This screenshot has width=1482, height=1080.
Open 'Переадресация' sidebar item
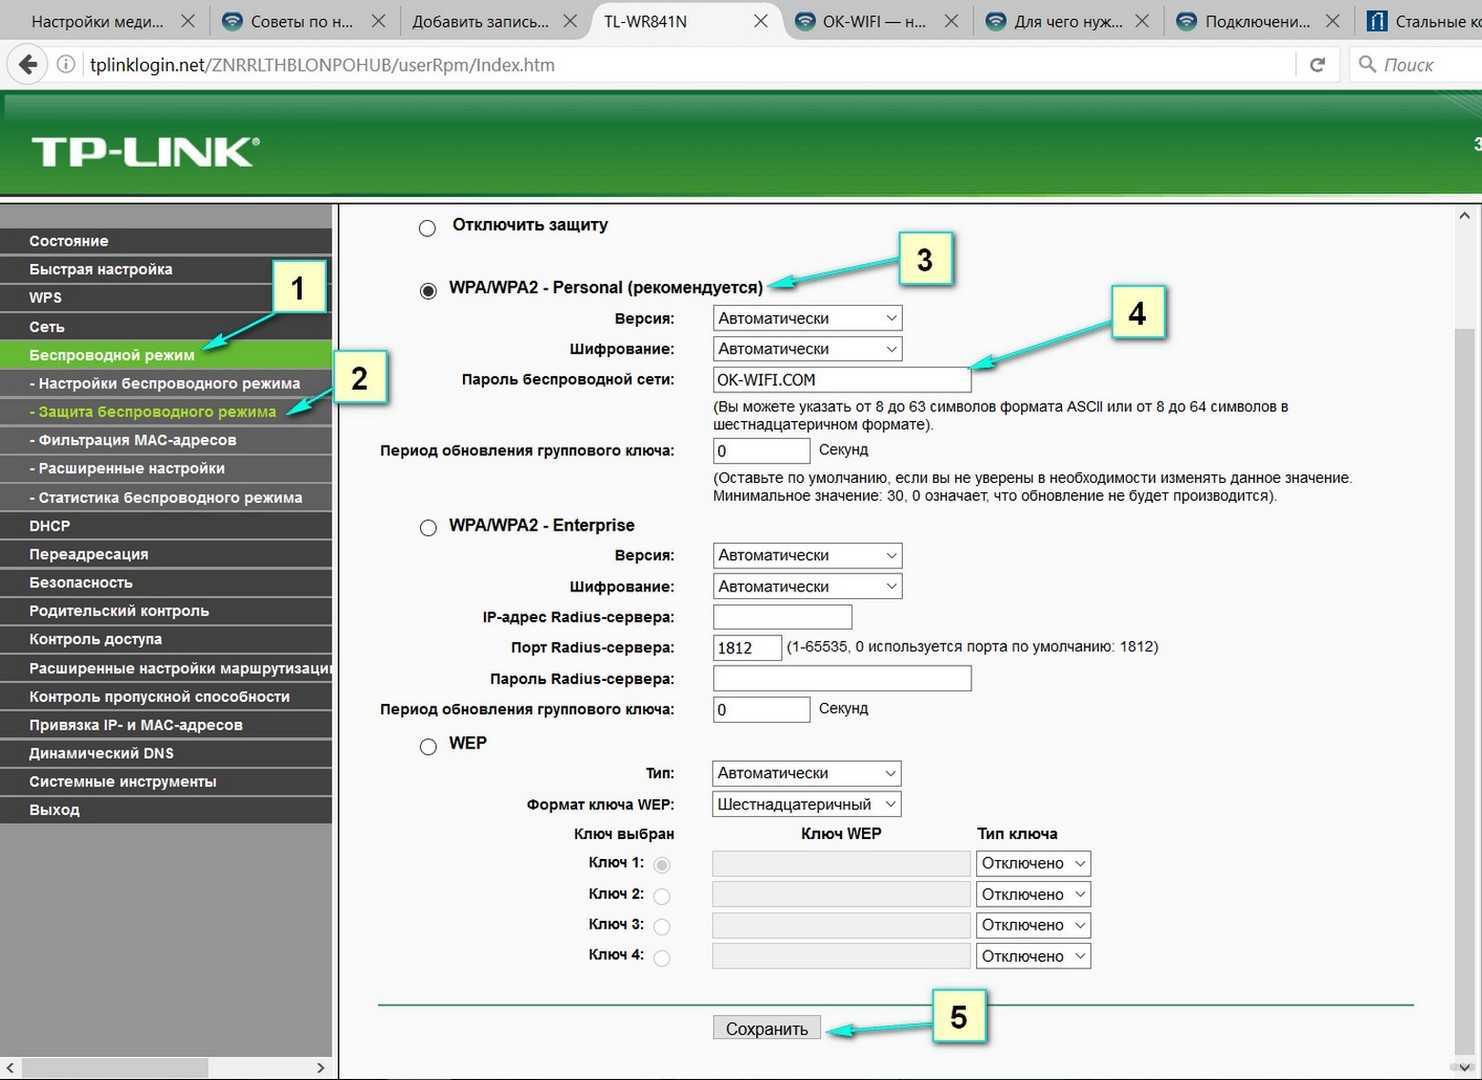click(166, 554)
